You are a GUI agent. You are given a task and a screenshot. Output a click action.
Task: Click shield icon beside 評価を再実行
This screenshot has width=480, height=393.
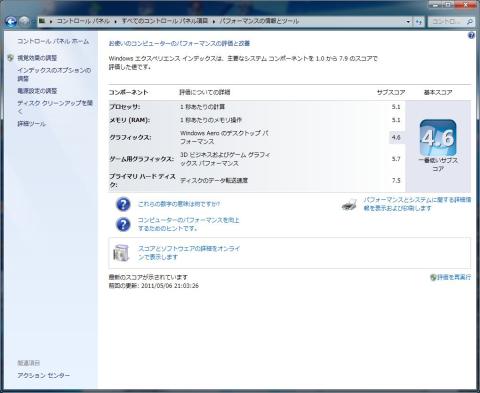point(433,277)
